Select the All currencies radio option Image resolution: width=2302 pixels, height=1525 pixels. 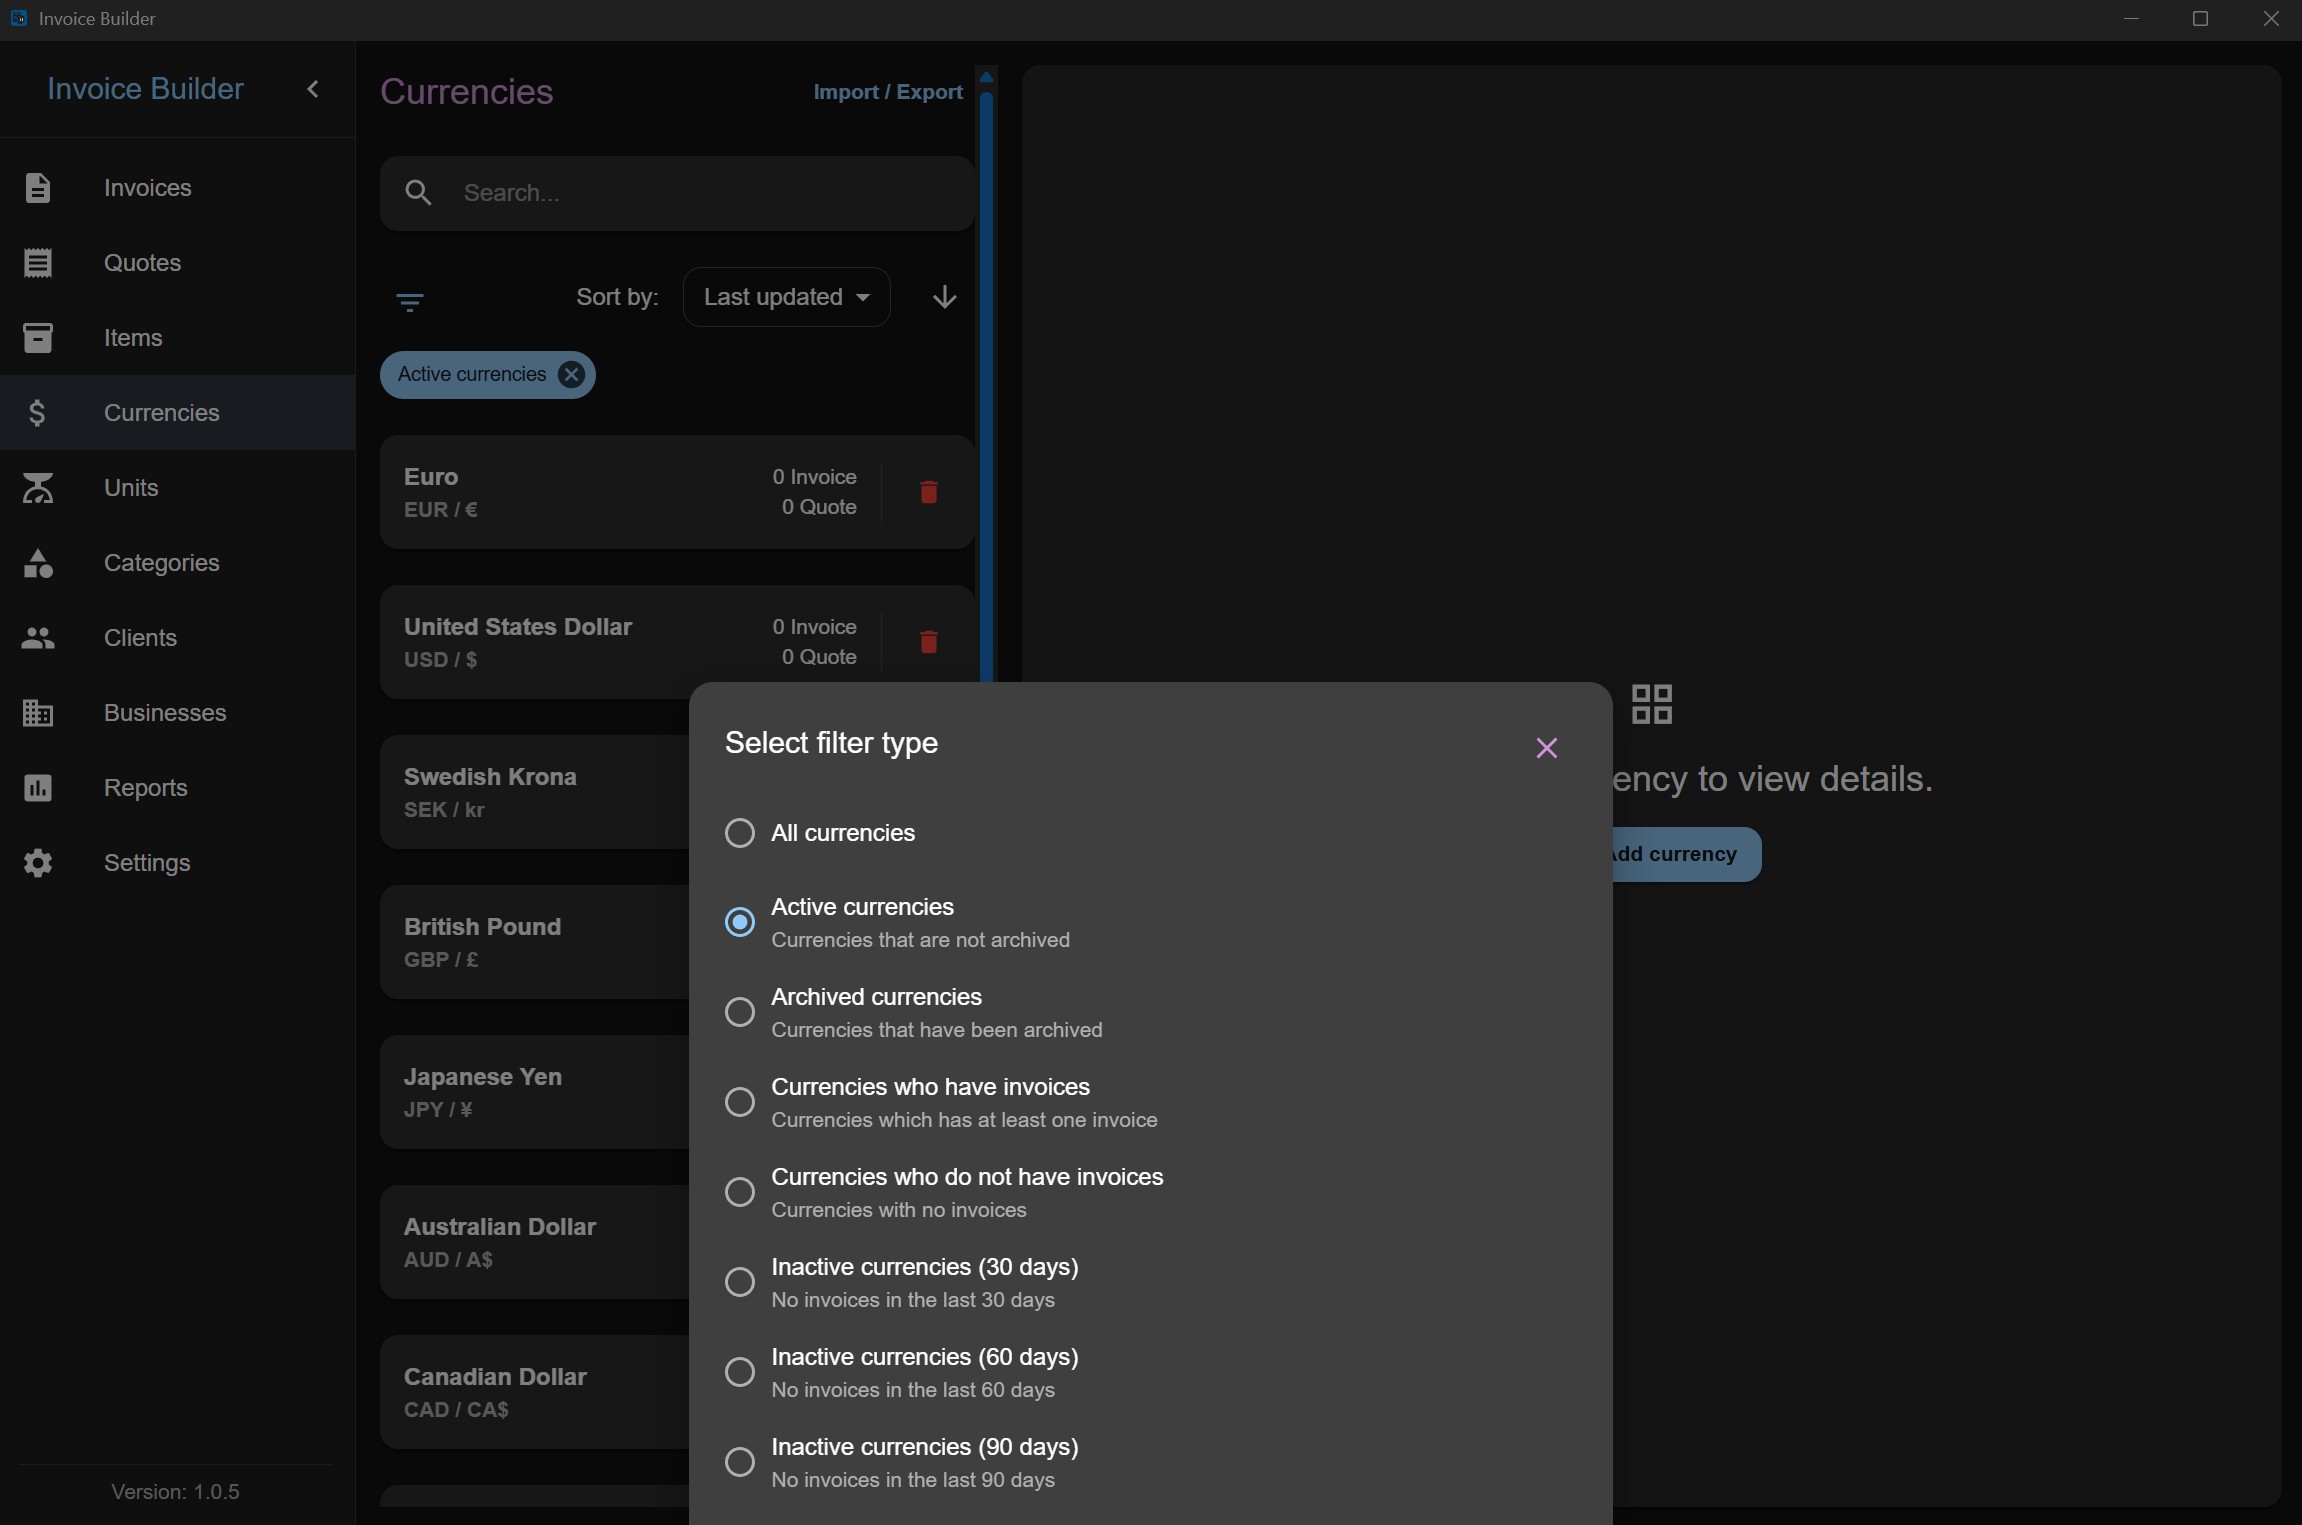click(x=739, y=833)
